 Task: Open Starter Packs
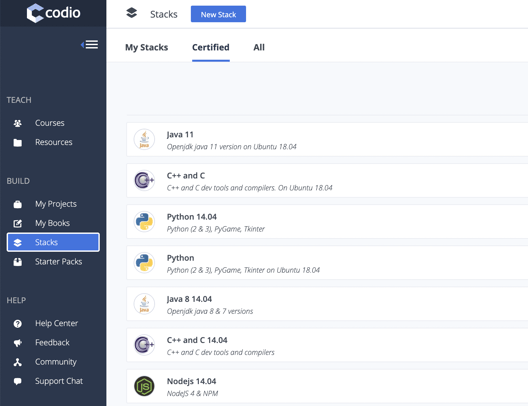coord(58,262)
